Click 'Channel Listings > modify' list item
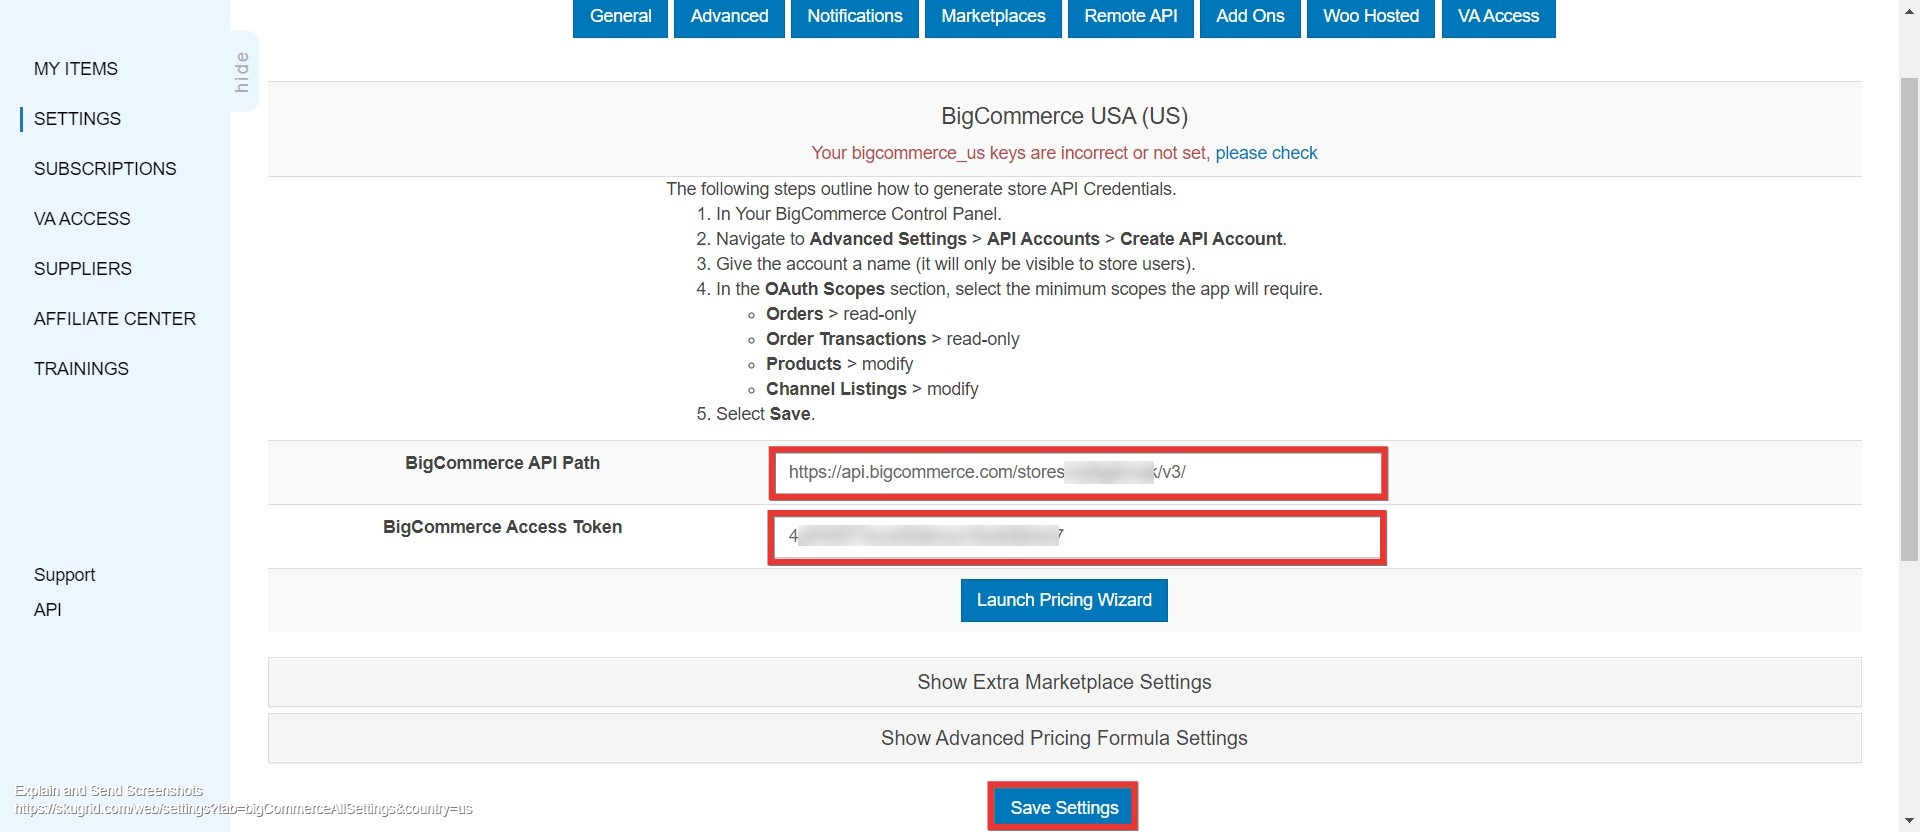Viewport: 1920px width, 832px height. [872, 389]
